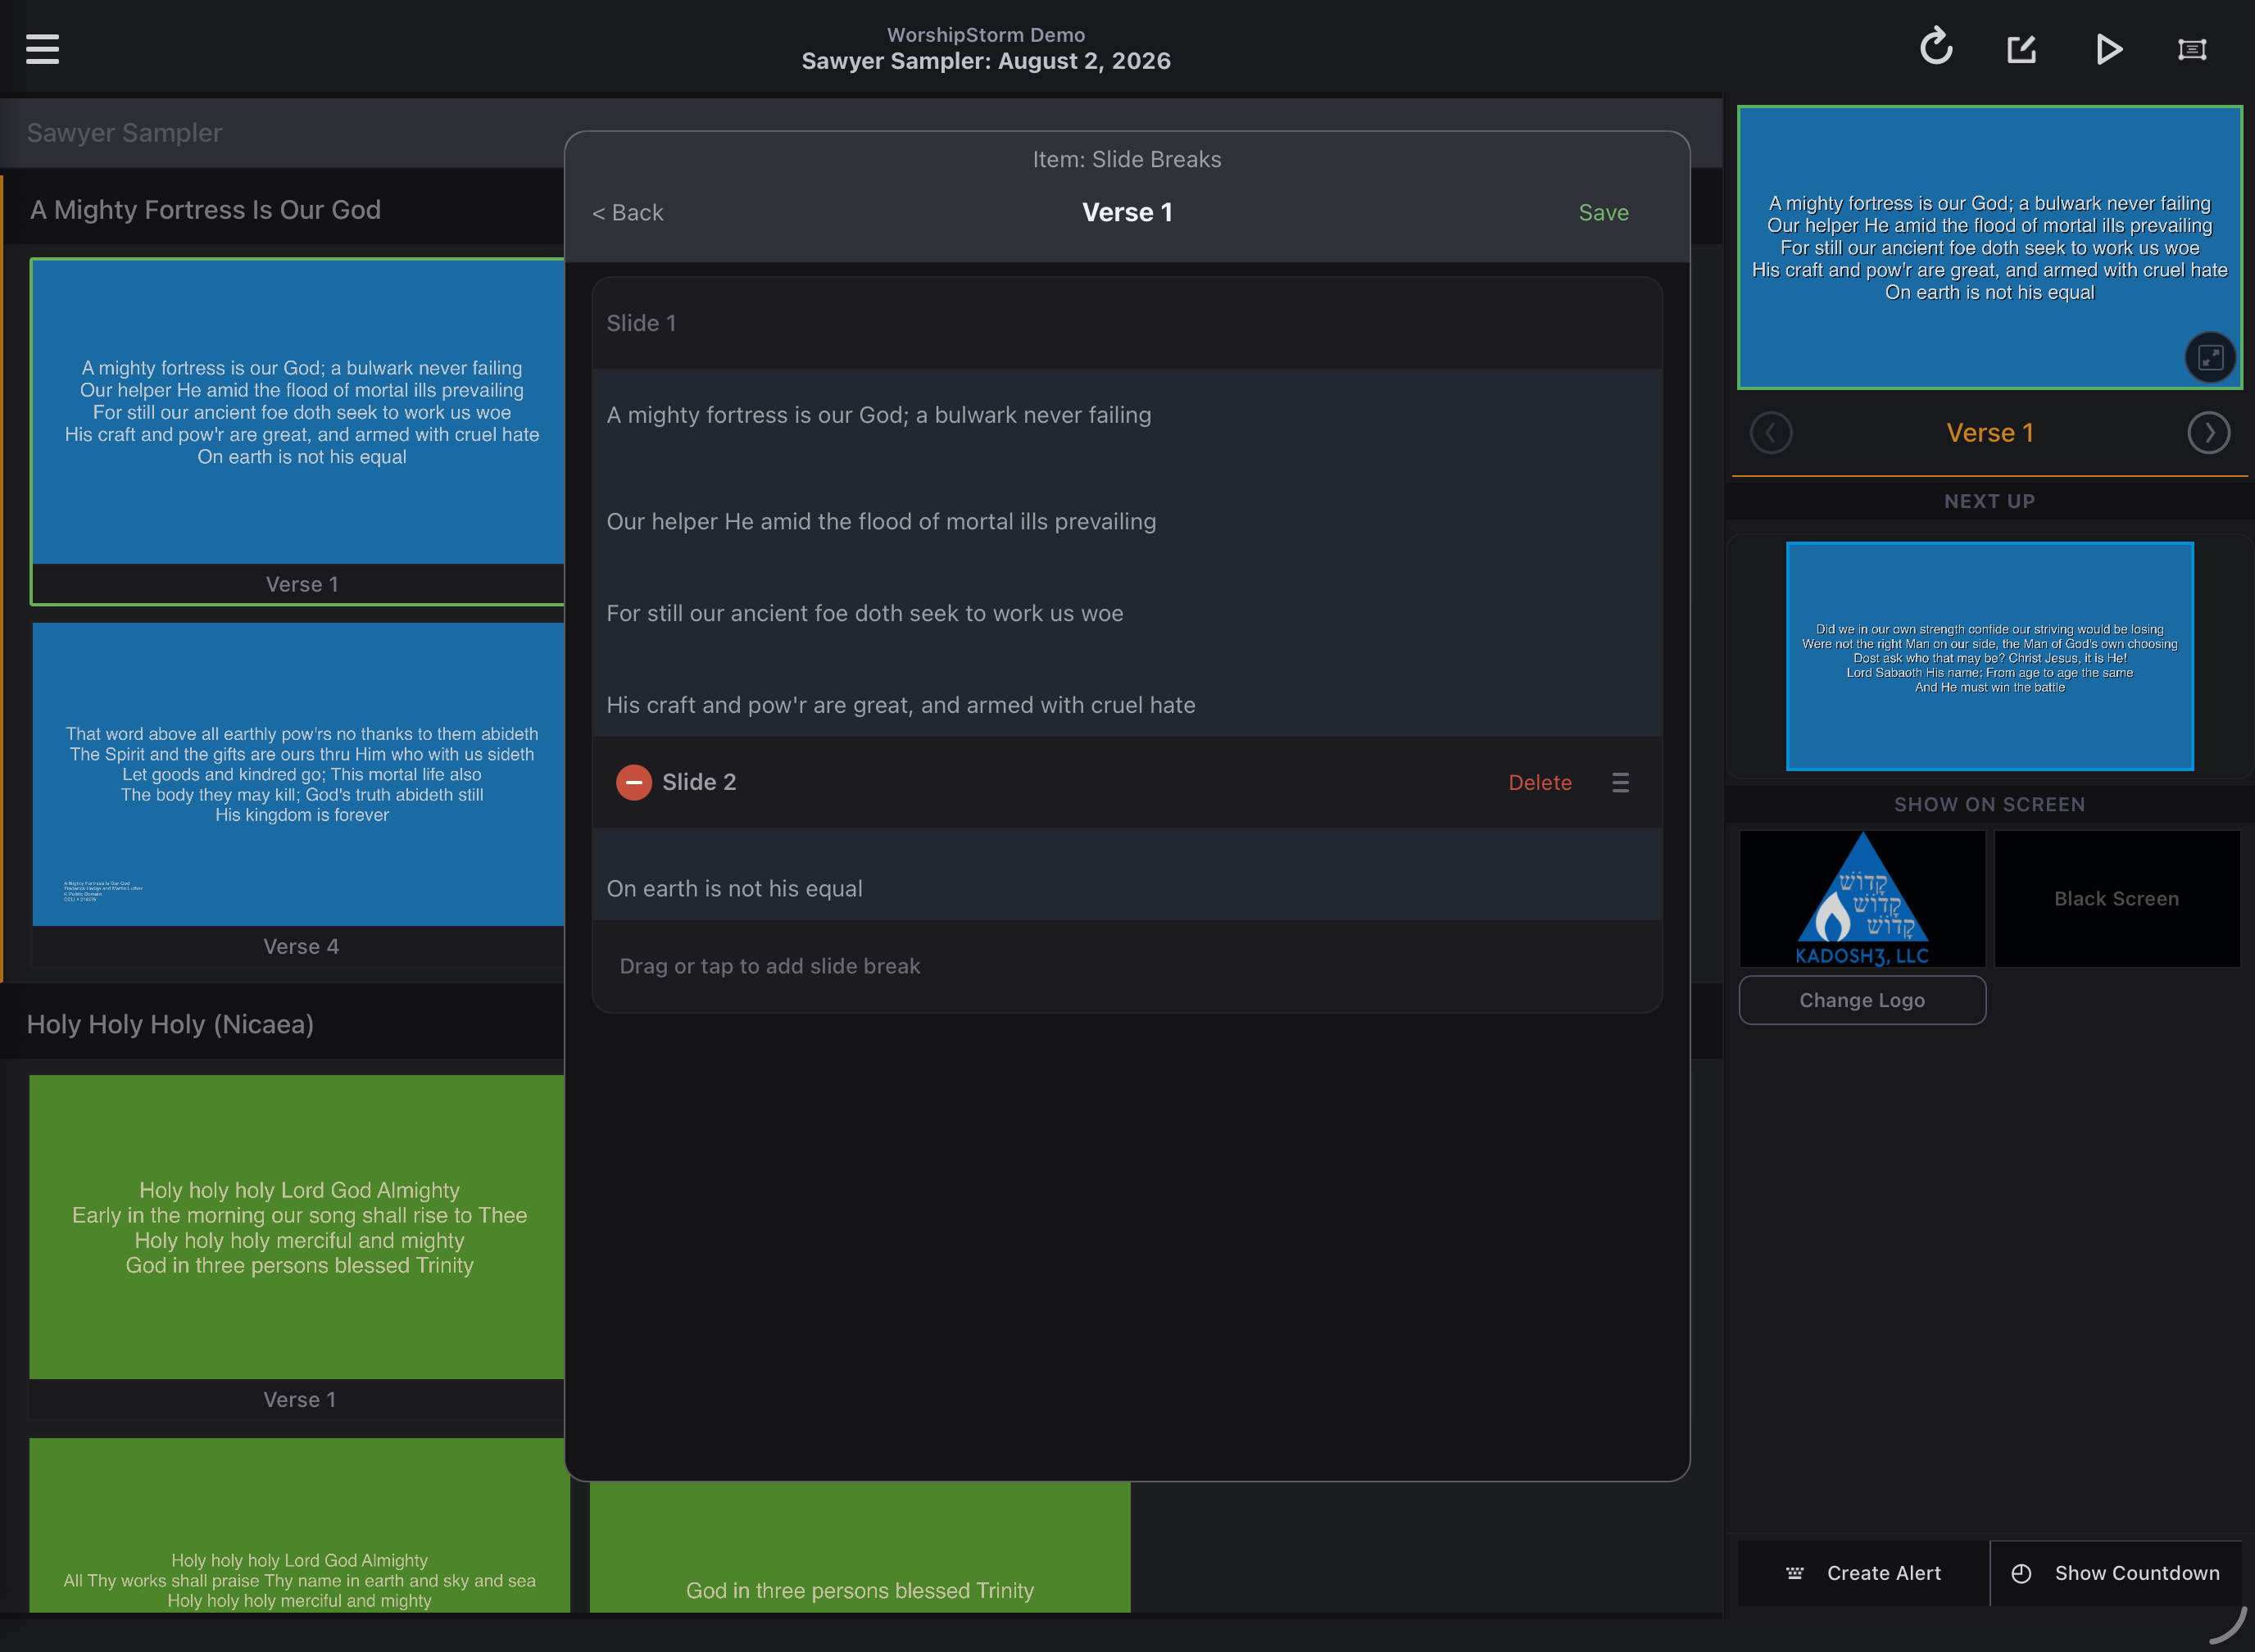This screenshot has width=2255, height=1652.
Task: Open the hamburger main menu
Action: [42, 49]
